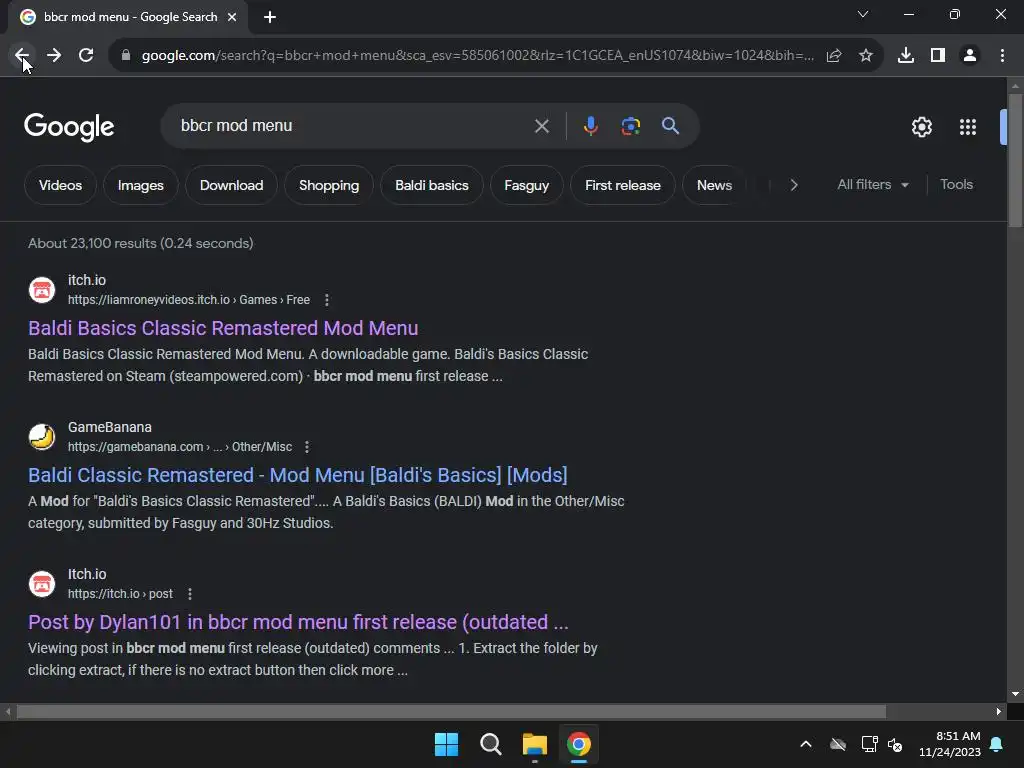Screen dimensions: 1024x768
Task: Apply the First release filter chip
Action: tap(622, 185)
